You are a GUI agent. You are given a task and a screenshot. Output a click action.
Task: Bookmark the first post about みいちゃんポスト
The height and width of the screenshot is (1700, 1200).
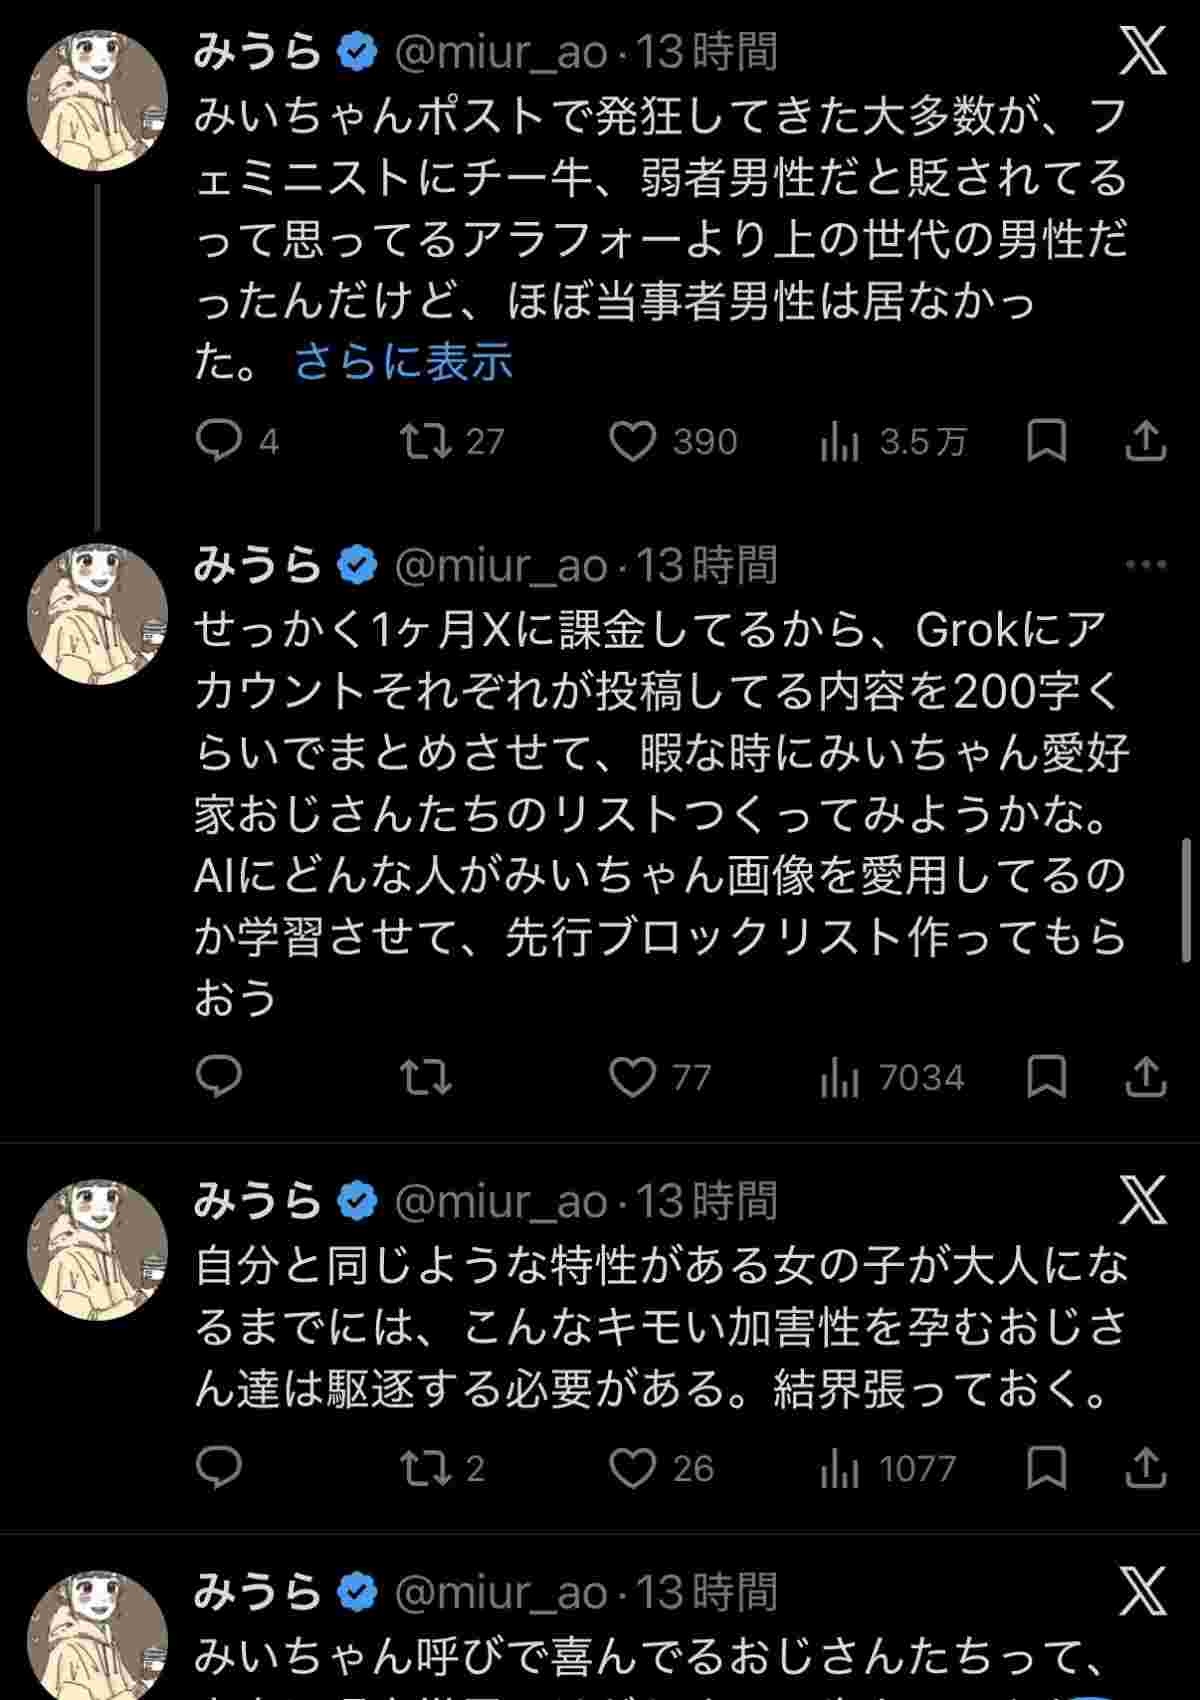(x=1047, y=441)
